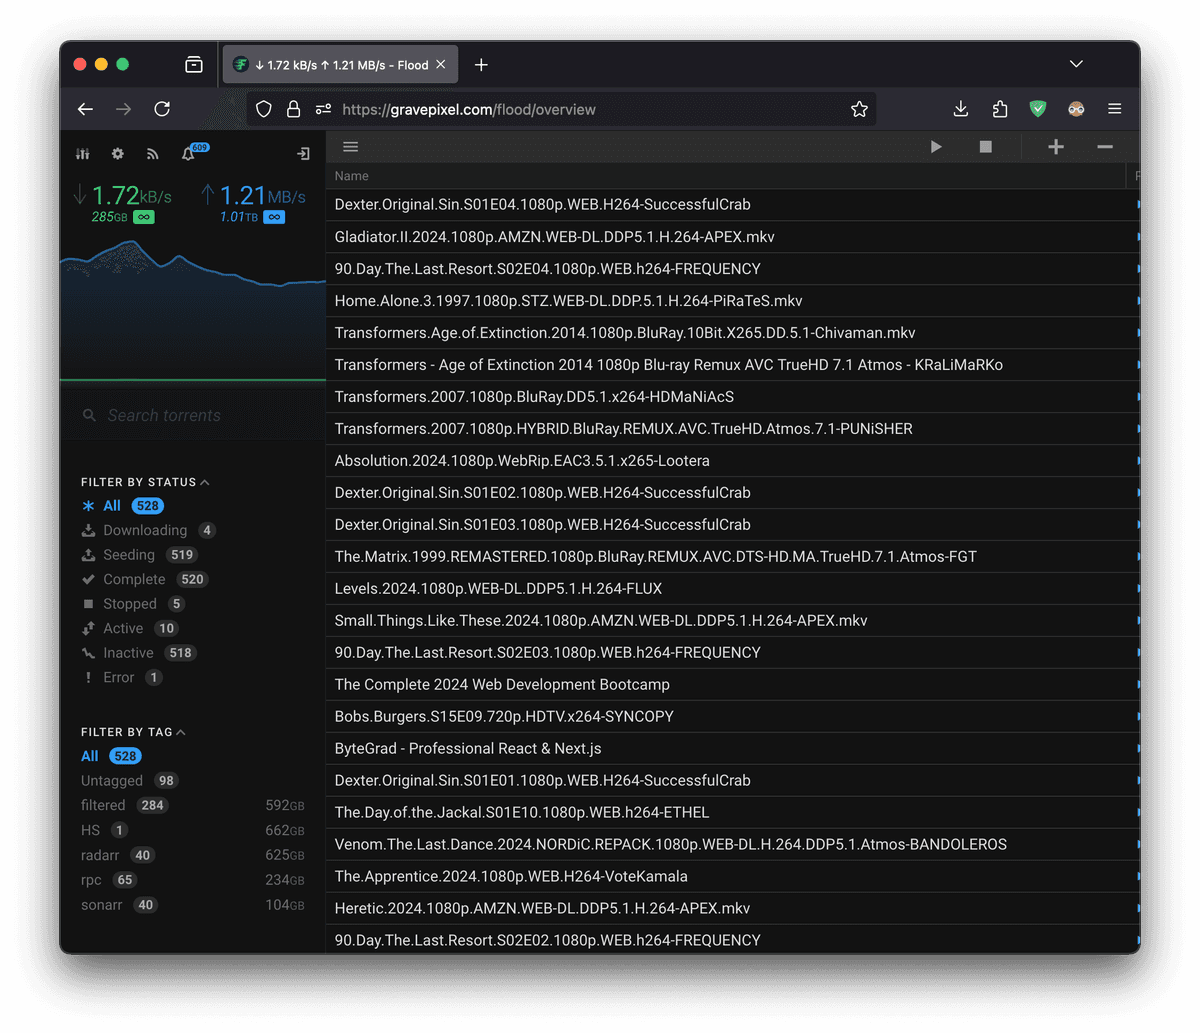
Task: Open the Firefox View icon
Action: 194,65
